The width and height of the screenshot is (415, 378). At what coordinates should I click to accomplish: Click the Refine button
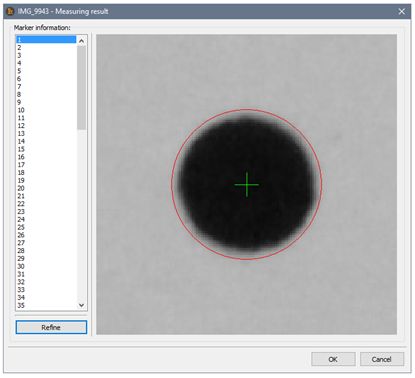point(51,327)
